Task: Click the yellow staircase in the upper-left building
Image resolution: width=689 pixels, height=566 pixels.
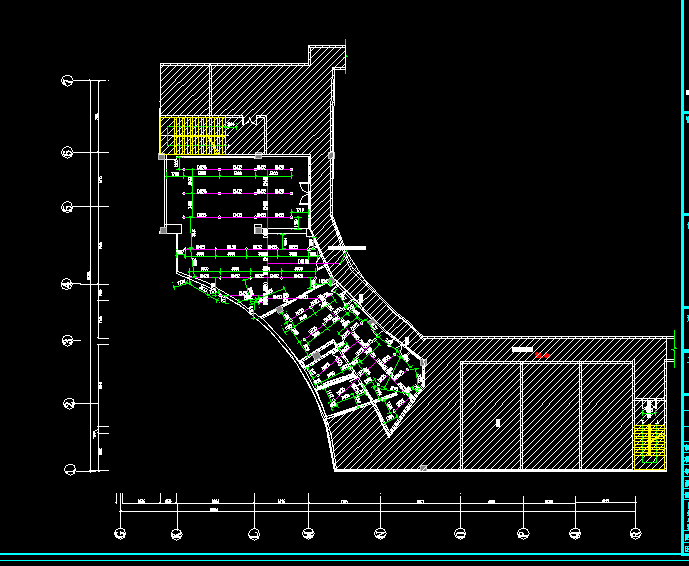Action: (x=190, y=135)
